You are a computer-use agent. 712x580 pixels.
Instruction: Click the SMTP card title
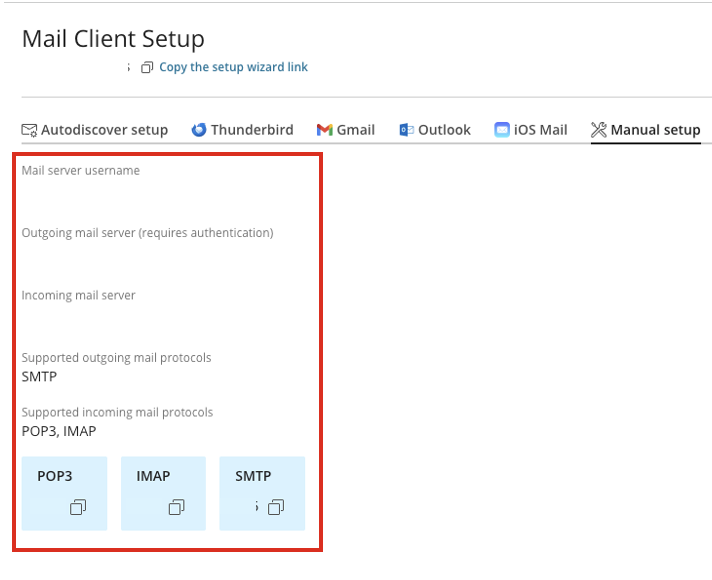pyautogui.click(x=253, y=477)
